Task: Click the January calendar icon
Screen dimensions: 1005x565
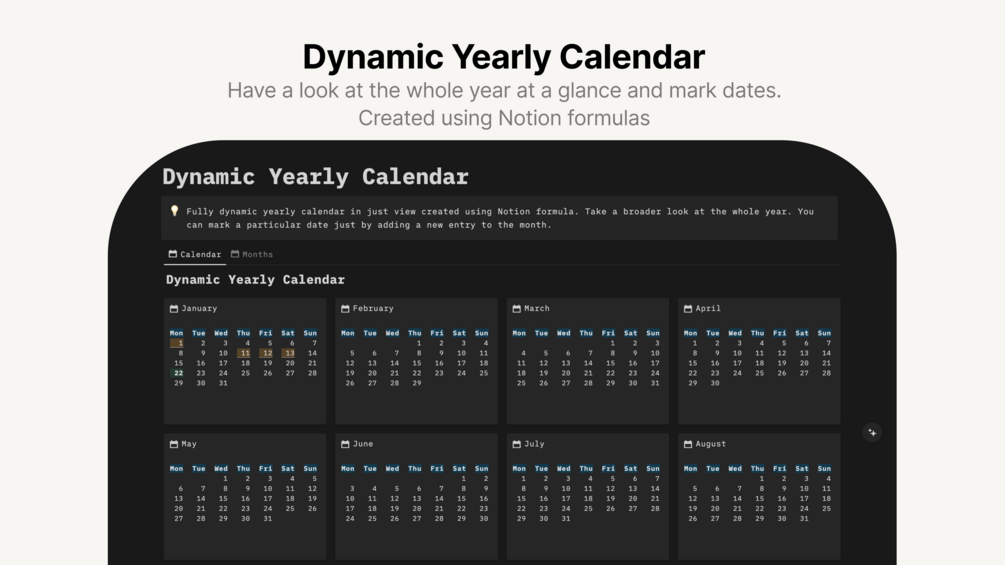Action: coord(174,309)
